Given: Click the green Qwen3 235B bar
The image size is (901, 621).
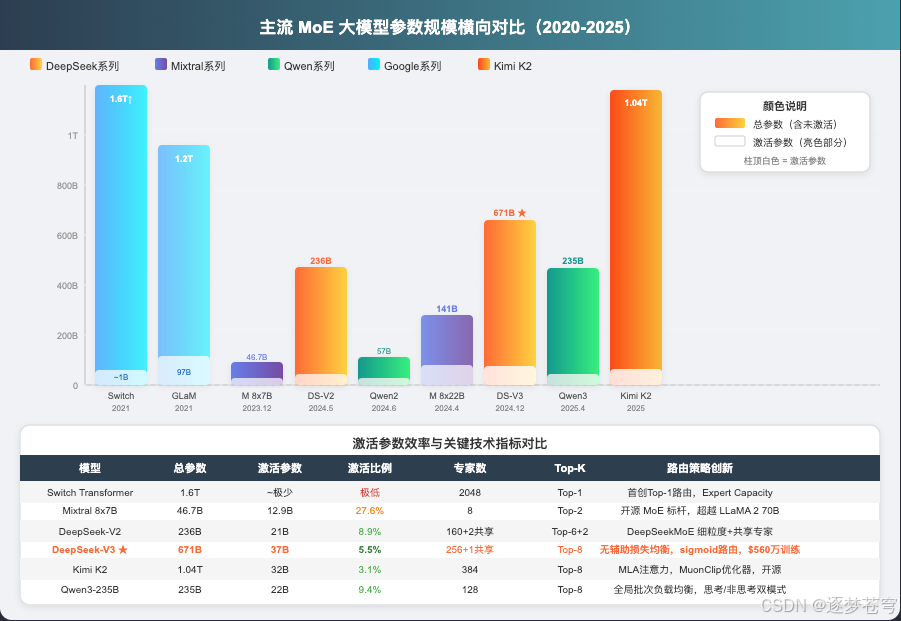Looking at the screenshot, I should [x=572, y=320].
